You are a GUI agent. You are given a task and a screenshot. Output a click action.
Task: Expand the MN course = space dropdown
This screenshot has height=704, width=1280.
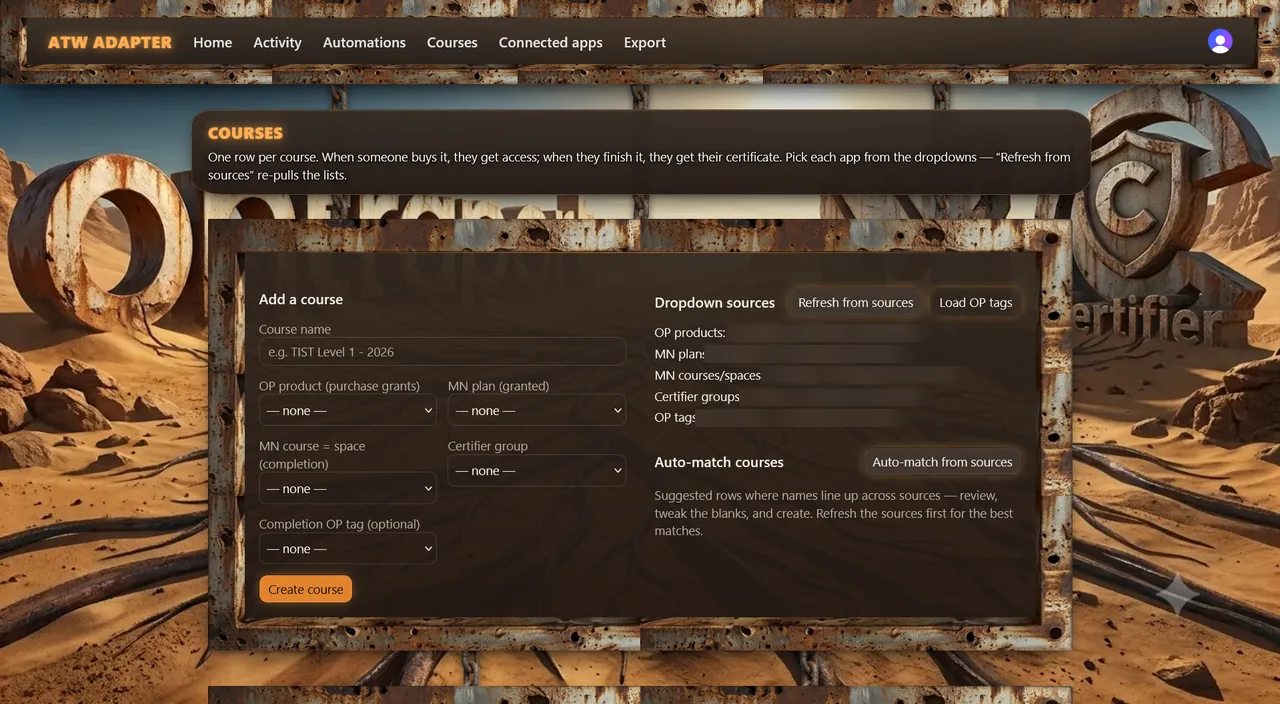[x=348, y=489]
